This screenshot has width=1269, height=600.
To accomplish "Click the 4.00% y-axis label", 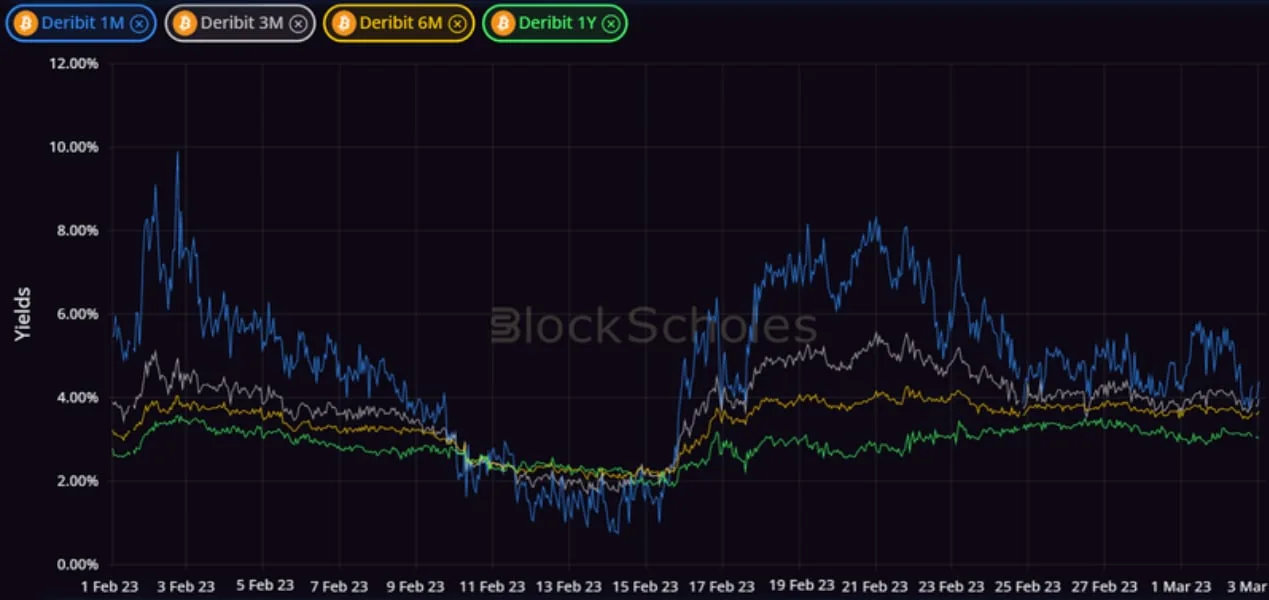I will tap(77, 398).
